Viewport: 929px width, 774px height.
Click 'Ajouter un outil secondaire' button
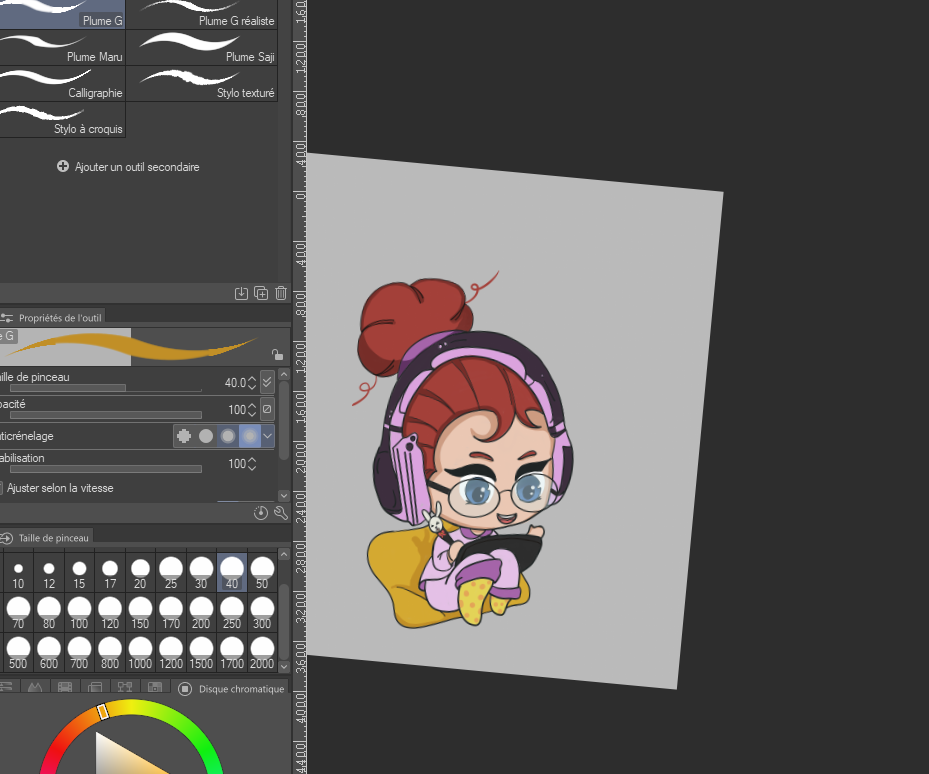click(128, 167)
